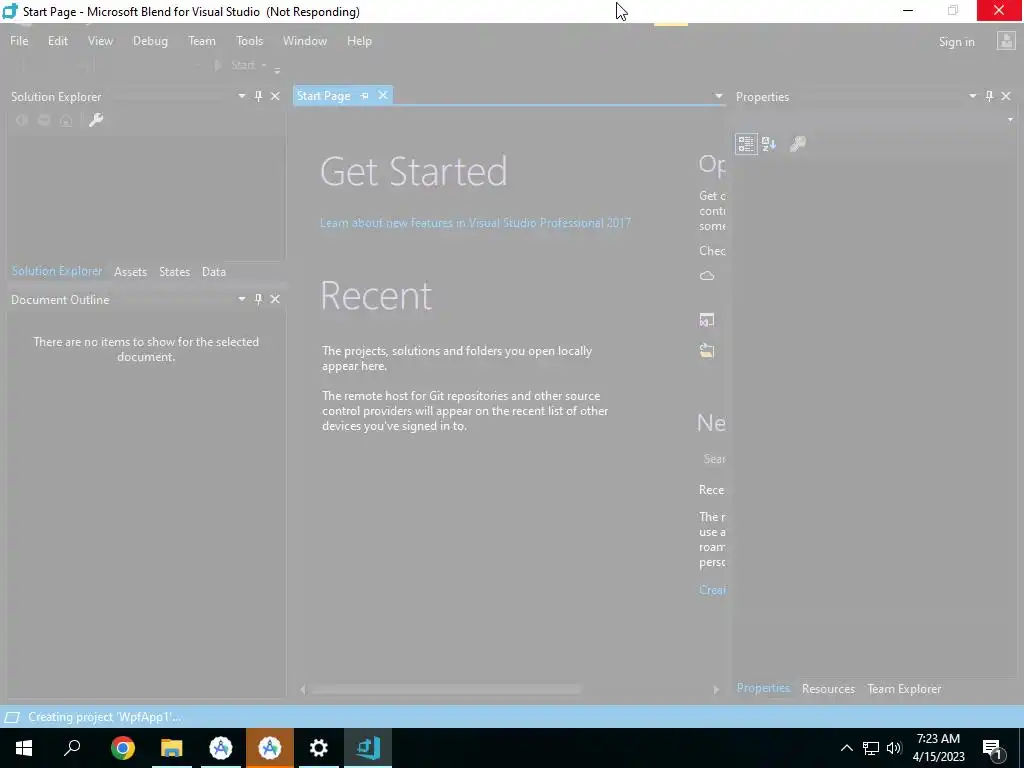This screenshot has height=768, width=1024.
Task: Click the Start Page right scroll arrow
Action: 716,690
